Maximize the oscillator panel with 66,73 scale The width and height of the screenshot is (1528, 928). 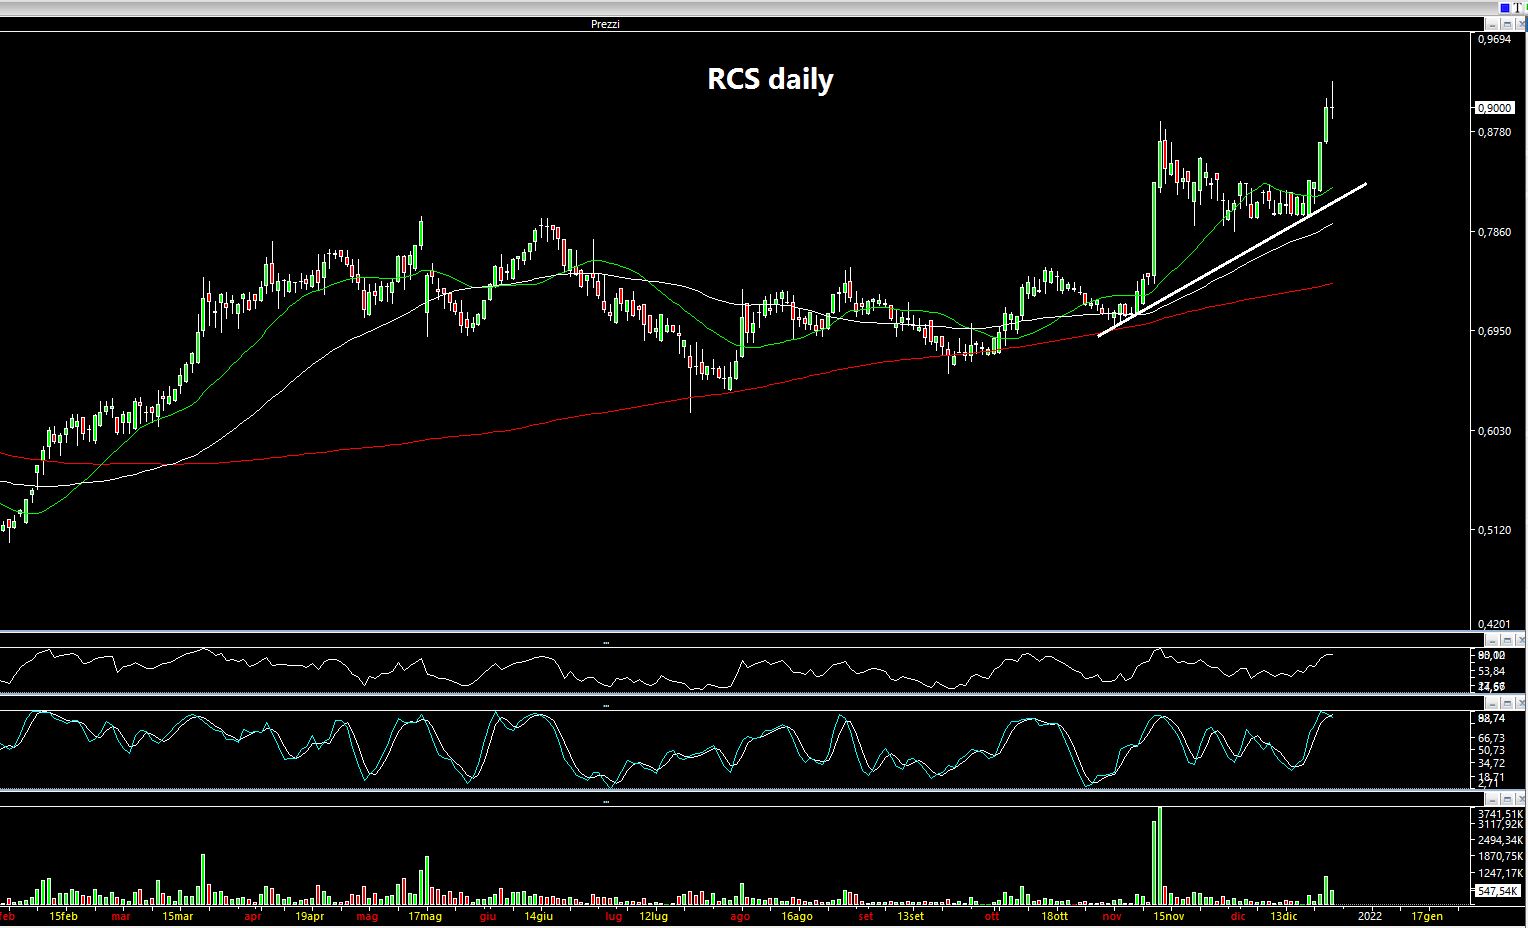pos(1505,703)
